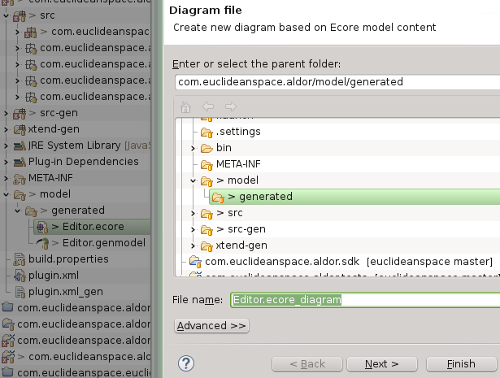Click the src-gen folder icon in the dialog tree
This screenshot has height=378, width=500.
(x=207, y=230)
